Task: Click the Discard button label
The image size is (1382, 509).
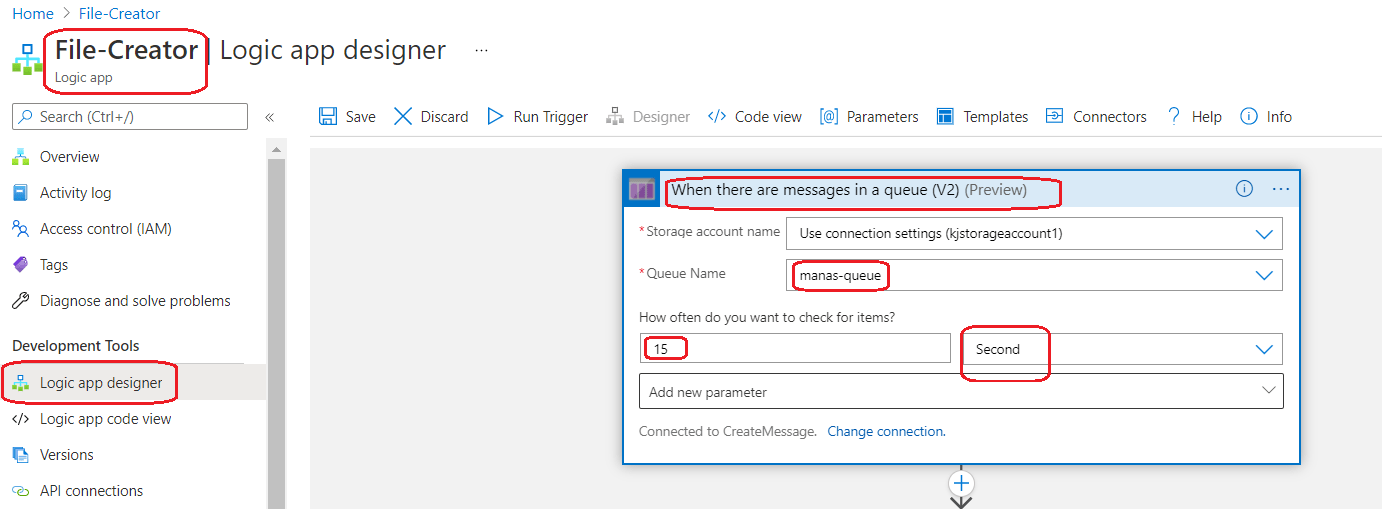Action: 445,117
